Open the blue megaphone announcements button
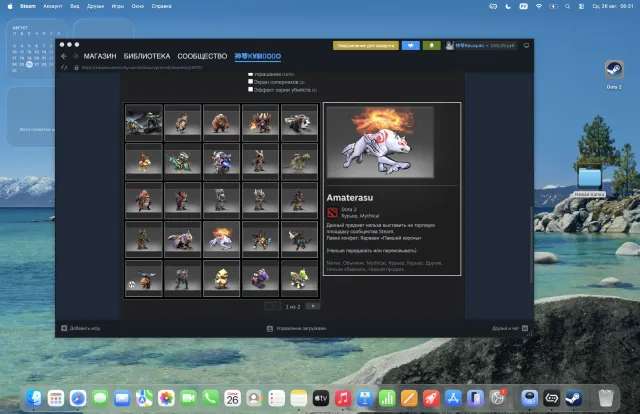 click(411, 45)
